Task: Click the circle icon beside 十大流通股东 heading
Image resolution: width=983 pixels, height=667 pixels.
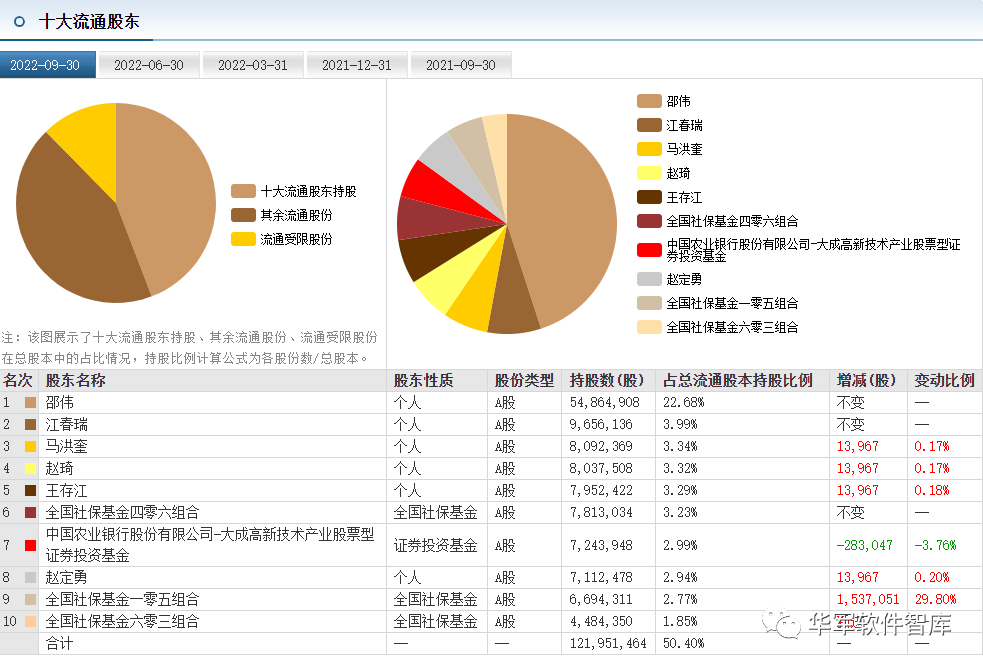Action: pos(19,22)
